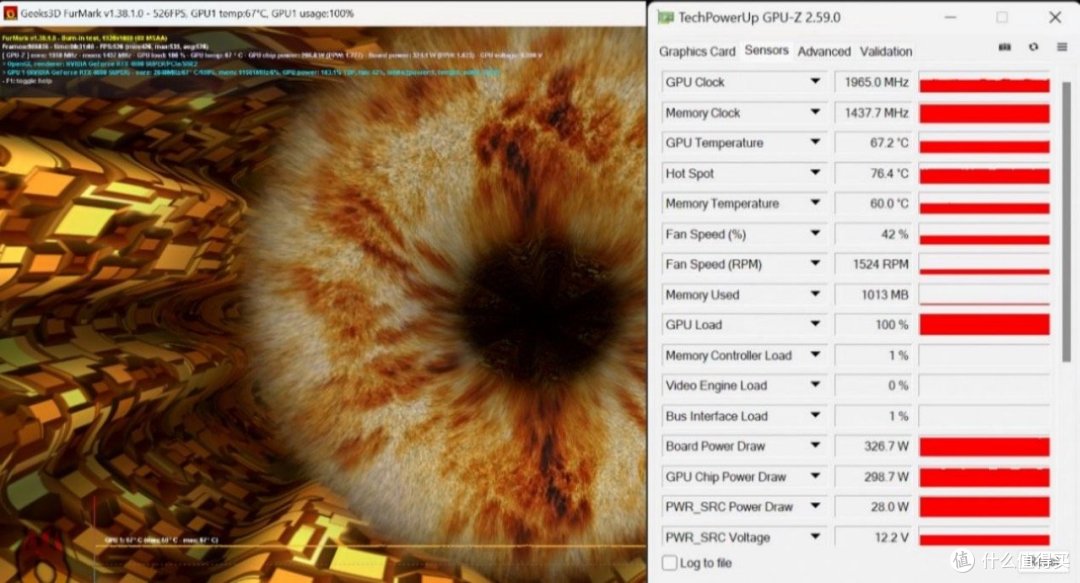
Task: Open the Memory Clock sensor dropdown
Action: pyautogui.click(x=816, y=112)
